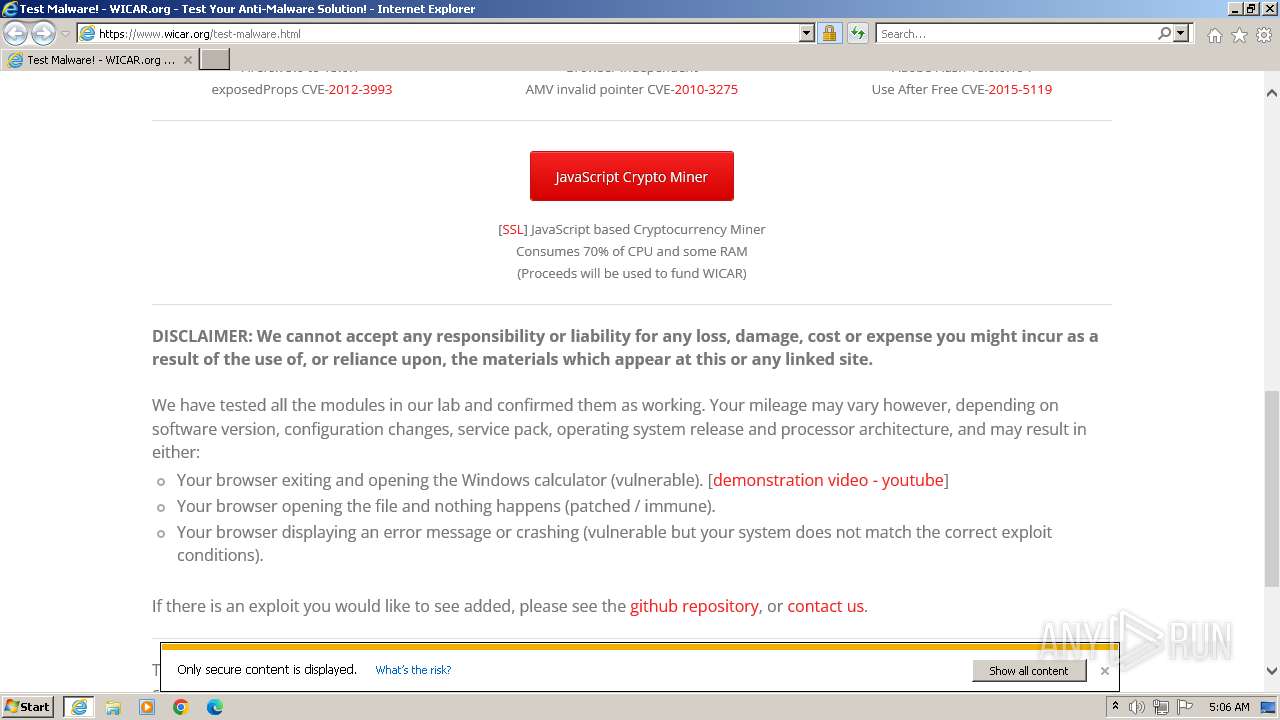Open the Windows Start menu

pos(28,707)
